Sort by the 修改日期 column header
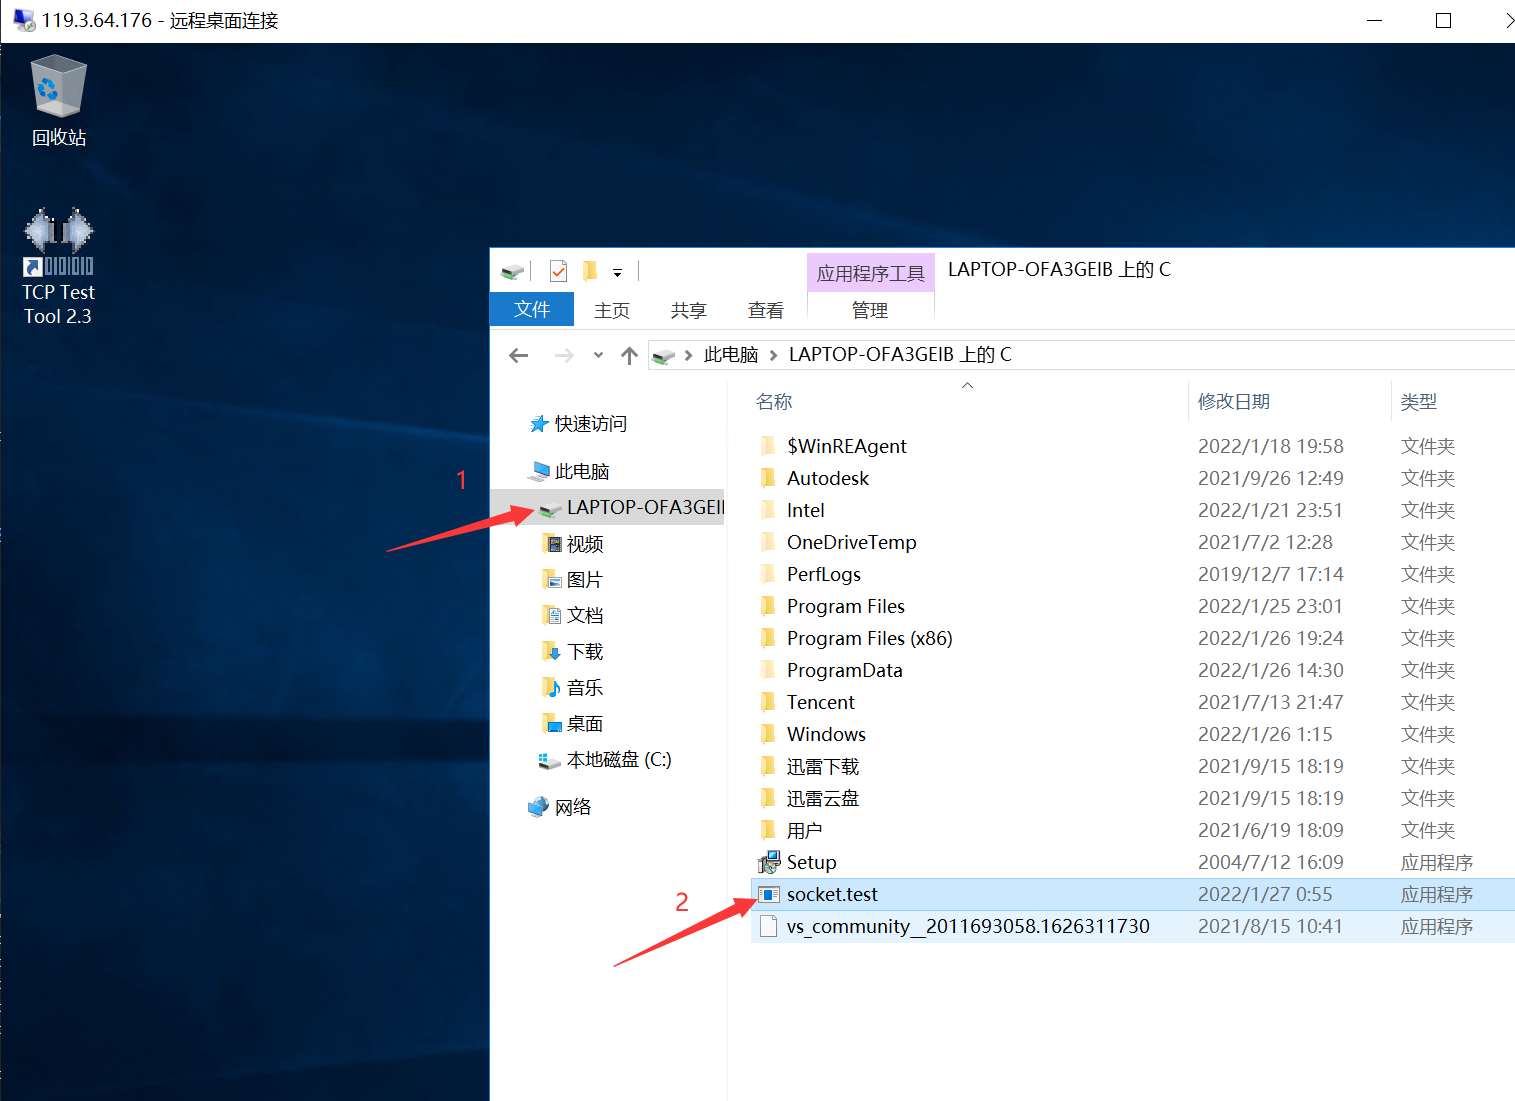Image resolution: width=1515 pixels, height=1101 pixels. pyautogui.click(x=1234, y=402)
